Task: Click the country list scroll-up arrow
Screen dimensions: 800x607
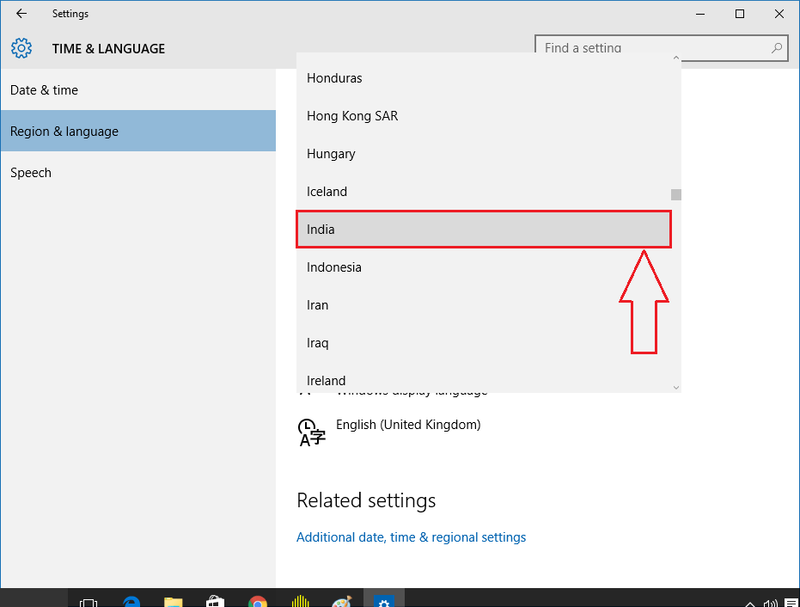Action: [676, 58]
